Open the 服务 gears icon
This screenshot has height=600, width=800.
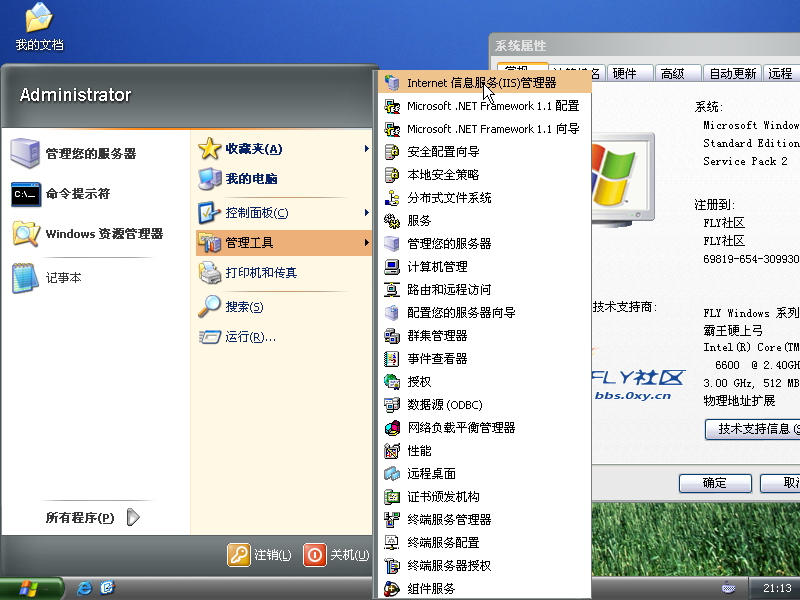coord(391,221)
